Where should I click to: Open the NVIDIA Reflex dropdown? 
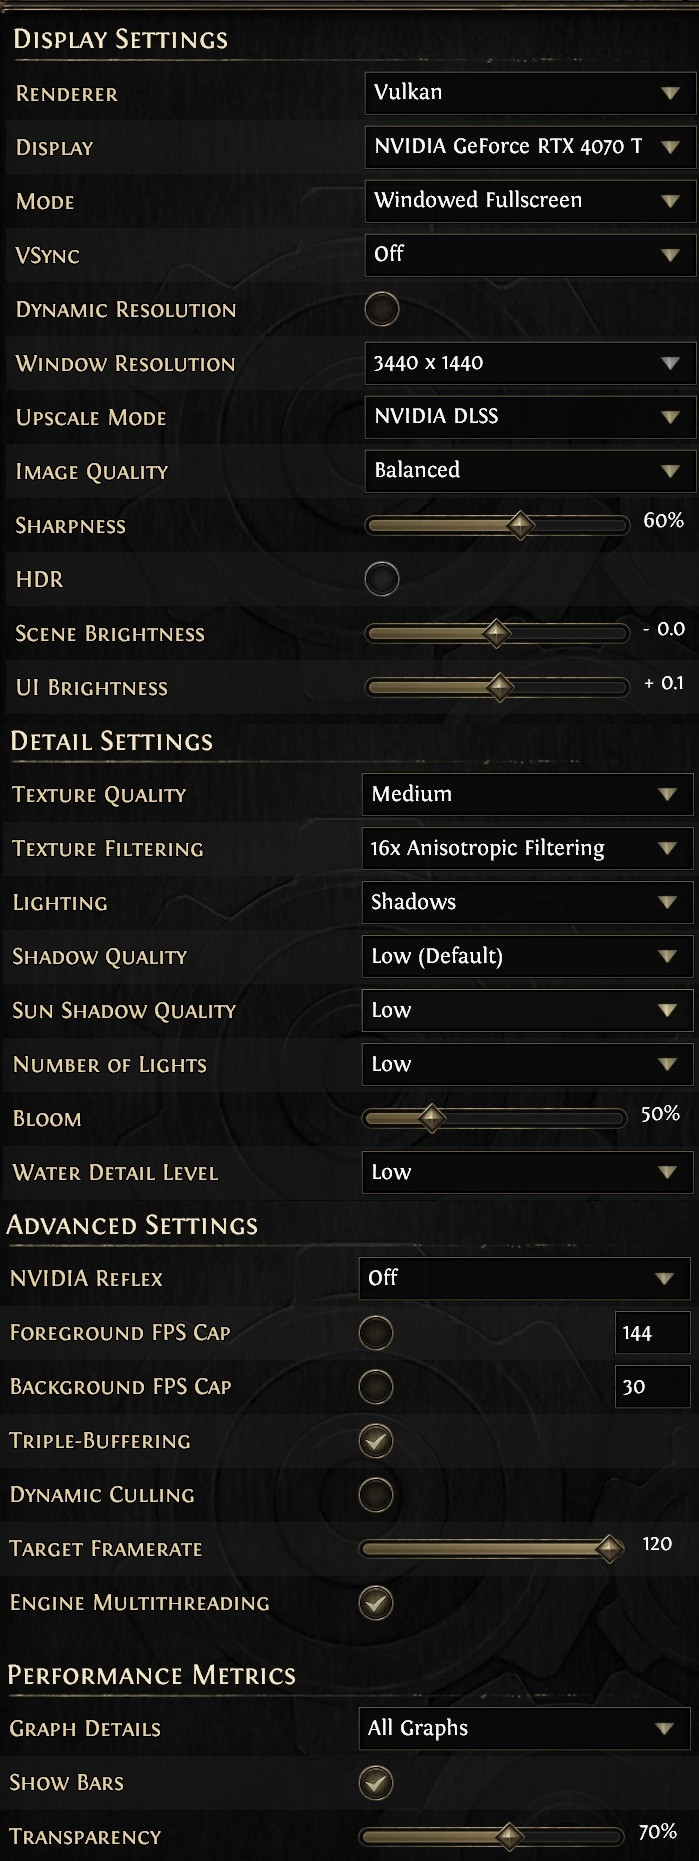[x=524, y=1278]
